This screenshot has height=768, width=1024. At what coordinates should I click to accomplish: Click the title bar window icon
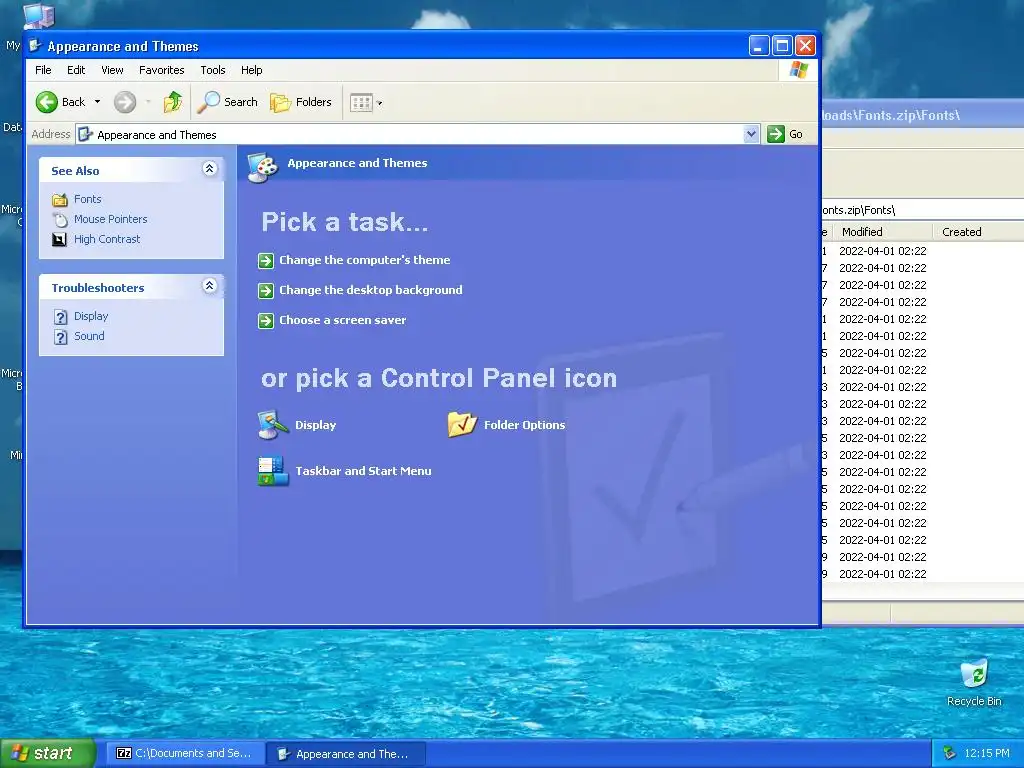tap(36, 46)
